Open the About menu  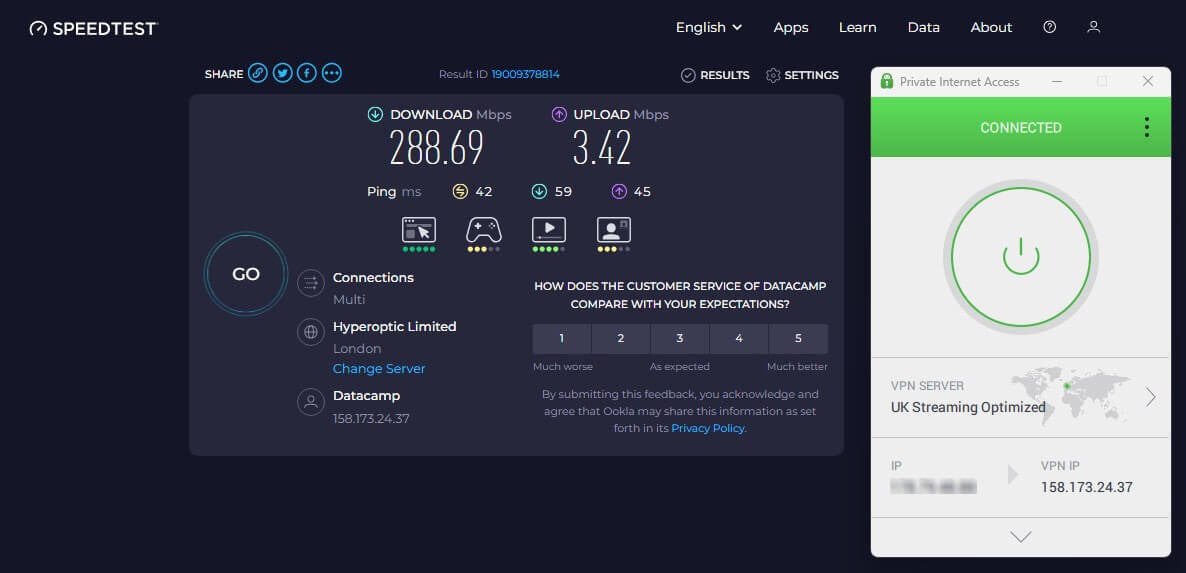tap(992, 27)
